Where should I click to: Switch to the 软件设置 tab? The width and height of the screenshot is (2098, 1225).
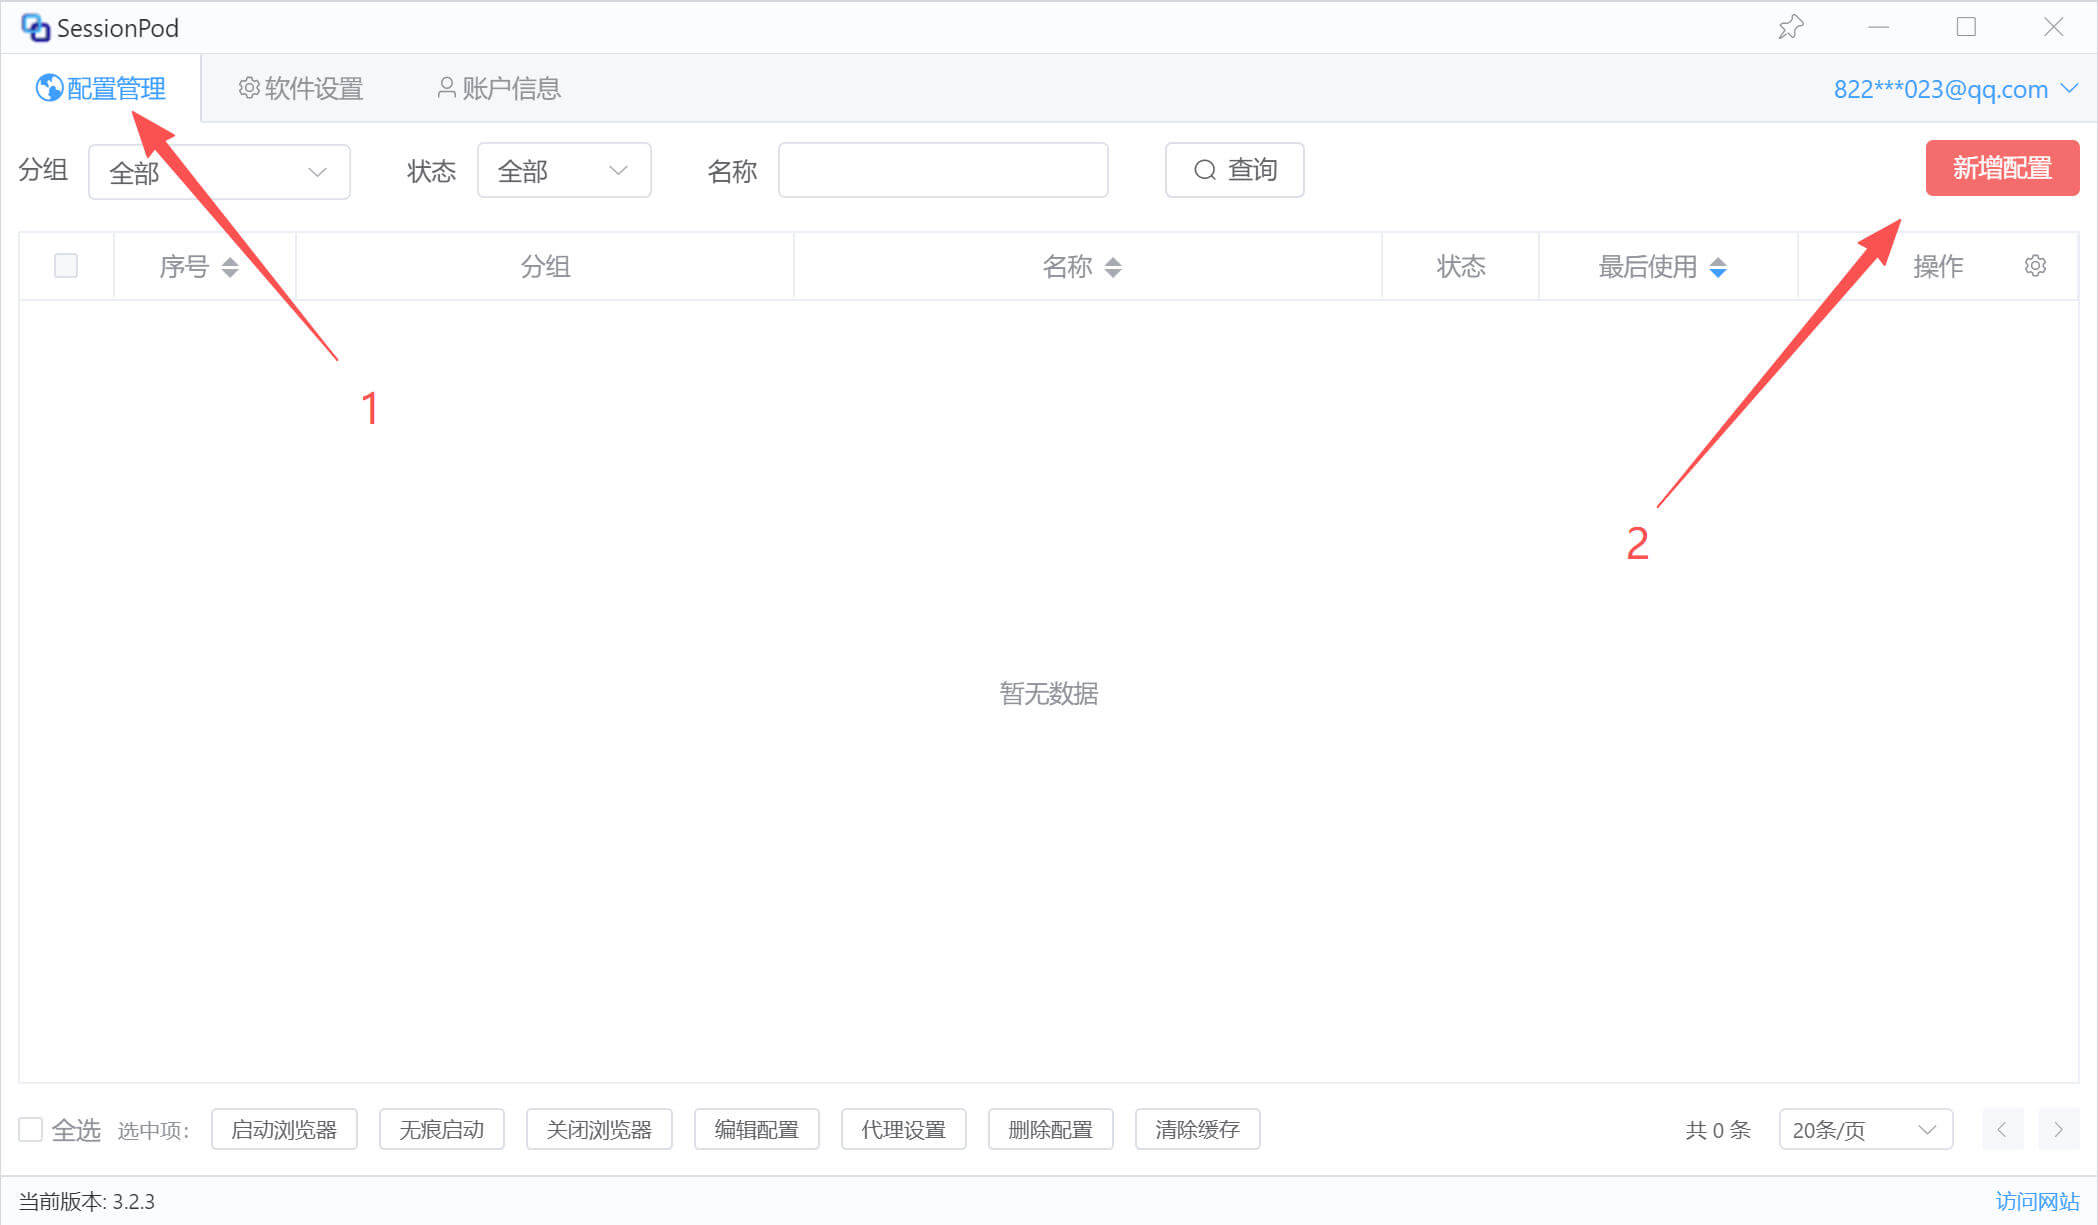tap(301, 89)
